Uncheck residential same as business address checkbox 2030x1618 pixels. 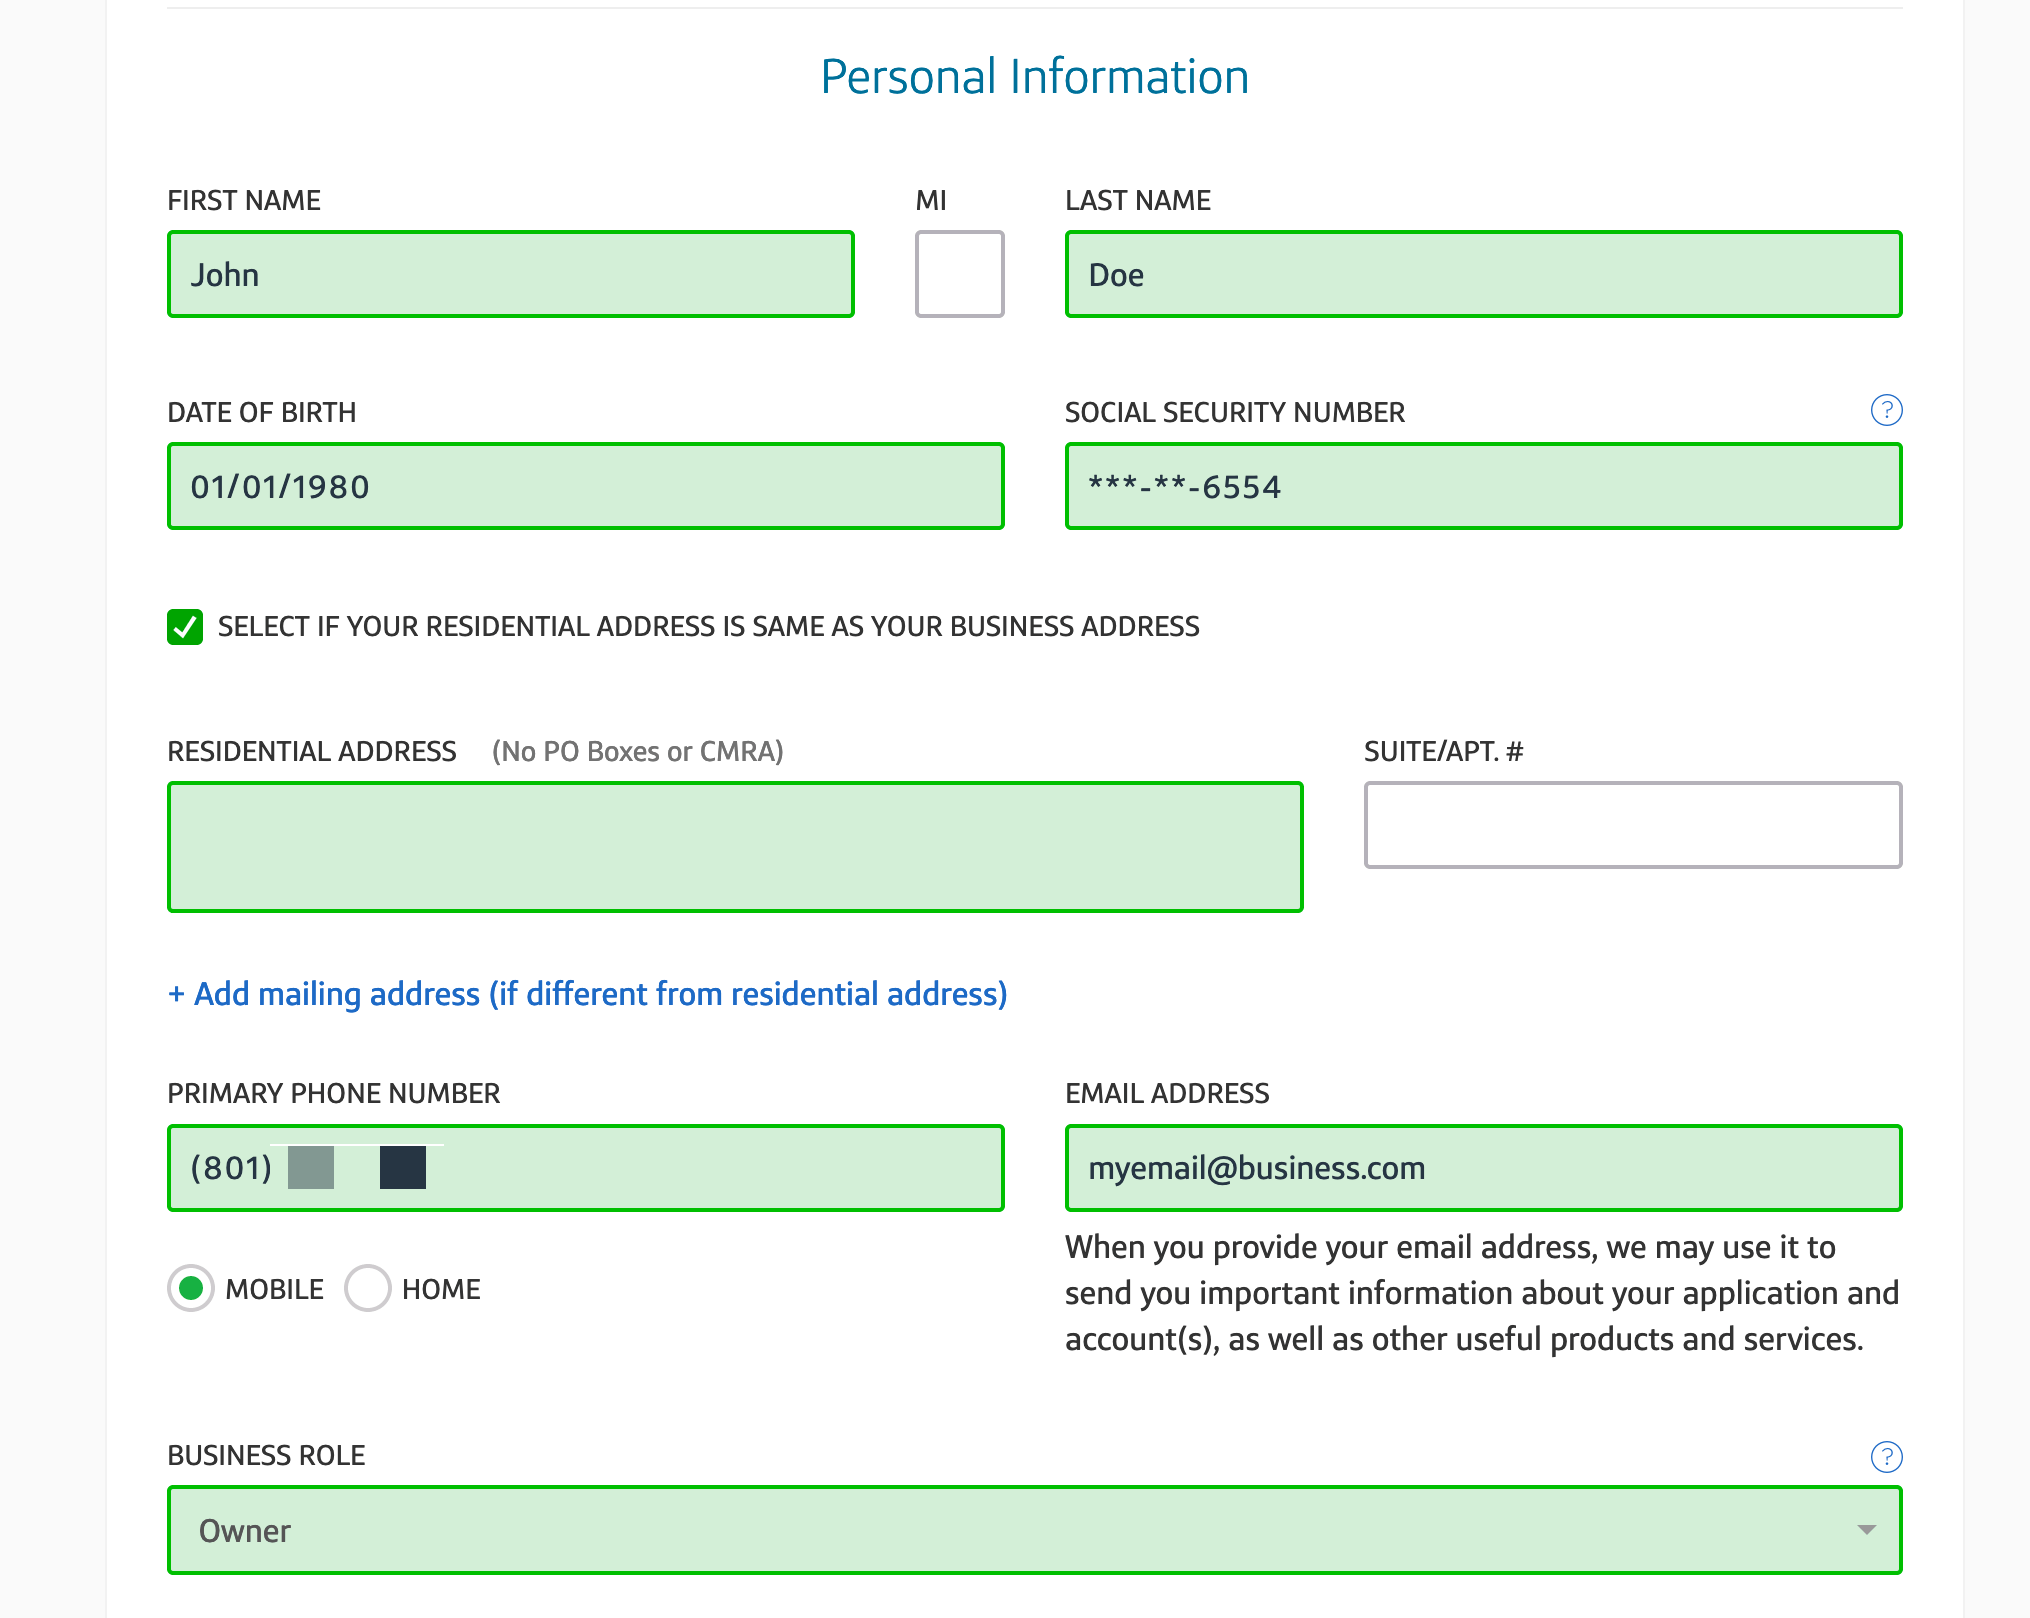[x=185, y=627]
